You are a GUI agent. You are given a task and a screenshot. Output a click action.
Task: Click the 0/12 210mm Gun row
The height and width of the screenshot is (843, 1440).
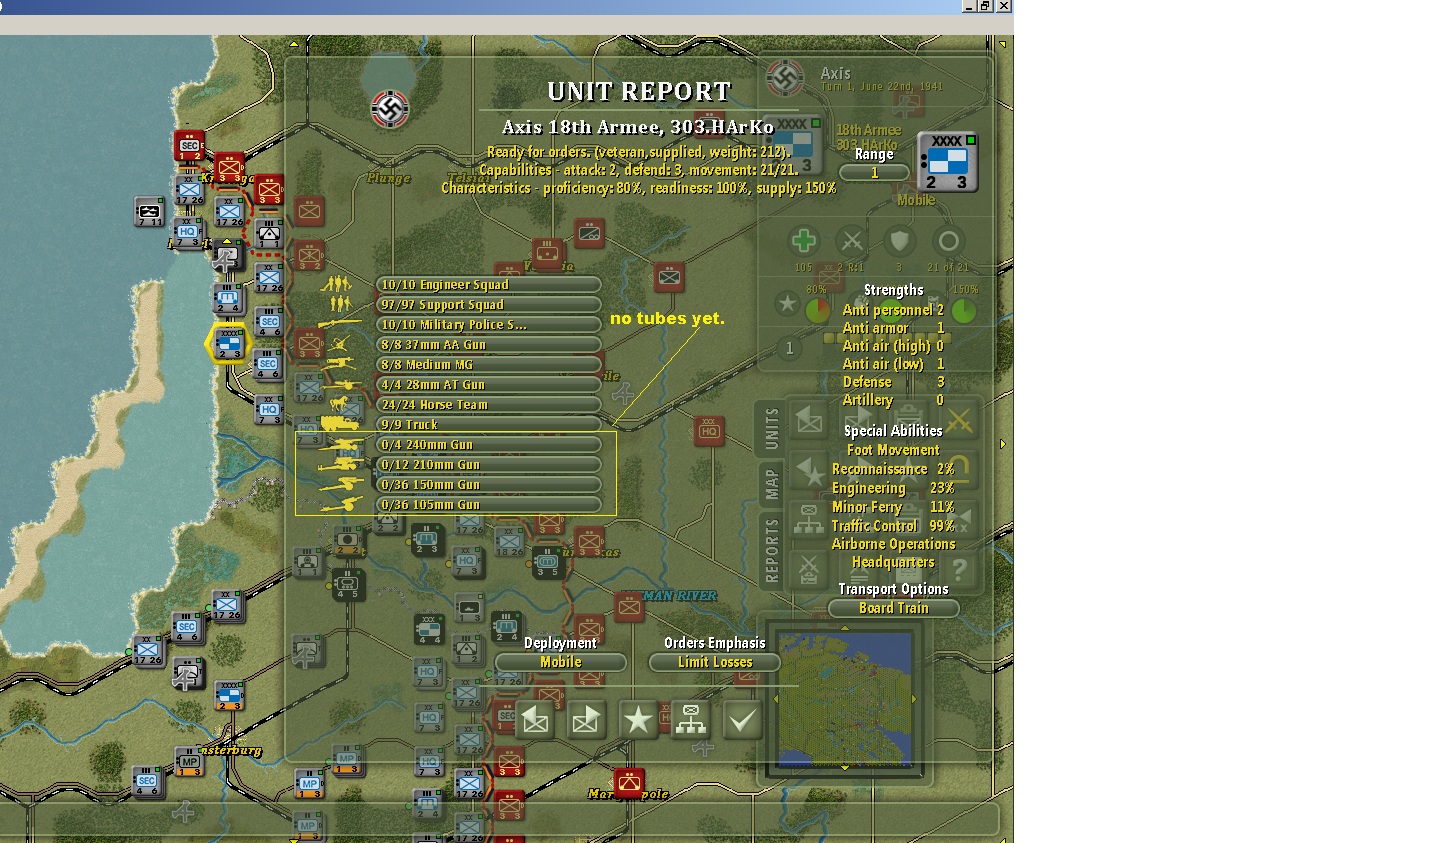click(x=489, y=465)
